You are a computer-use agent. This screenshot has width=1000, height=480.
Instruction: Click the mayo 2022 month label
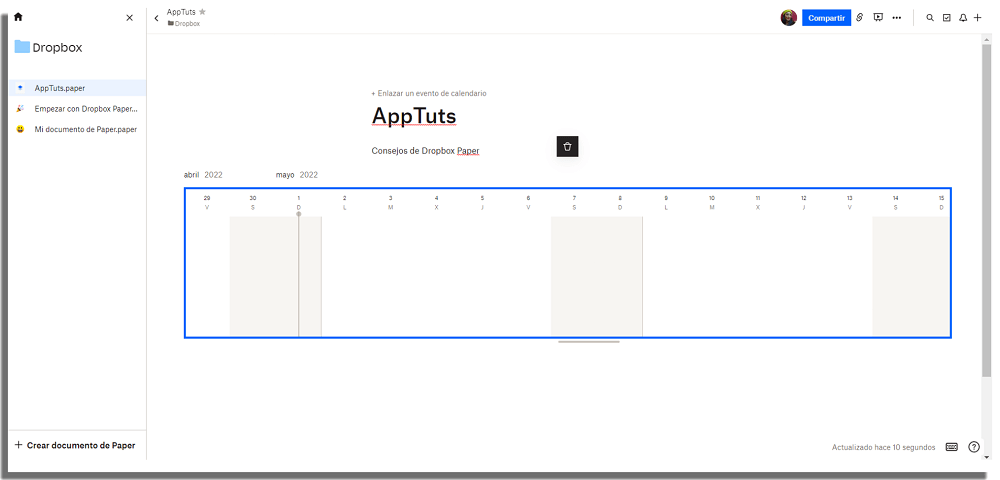(297, 175)
